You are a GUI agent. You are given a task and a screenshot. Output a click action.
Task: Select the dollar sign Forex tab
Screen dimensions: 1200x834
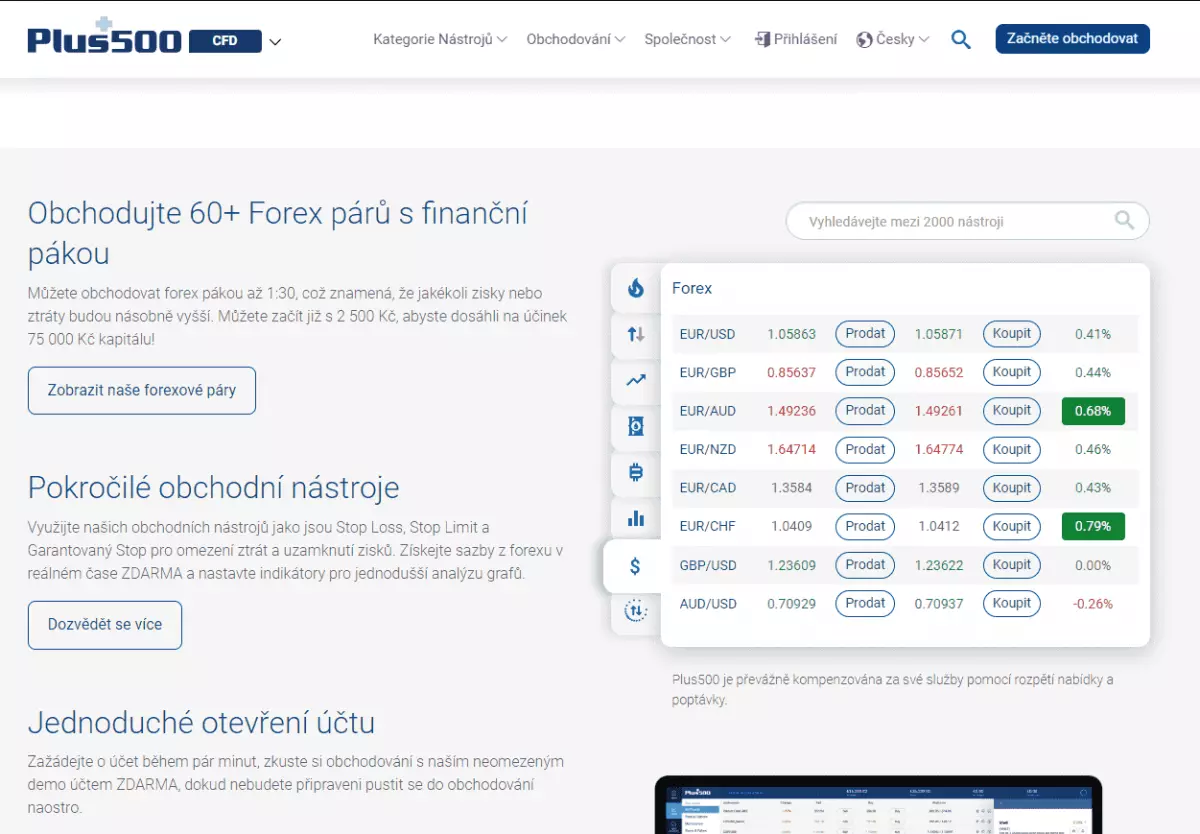coord(634,566)
